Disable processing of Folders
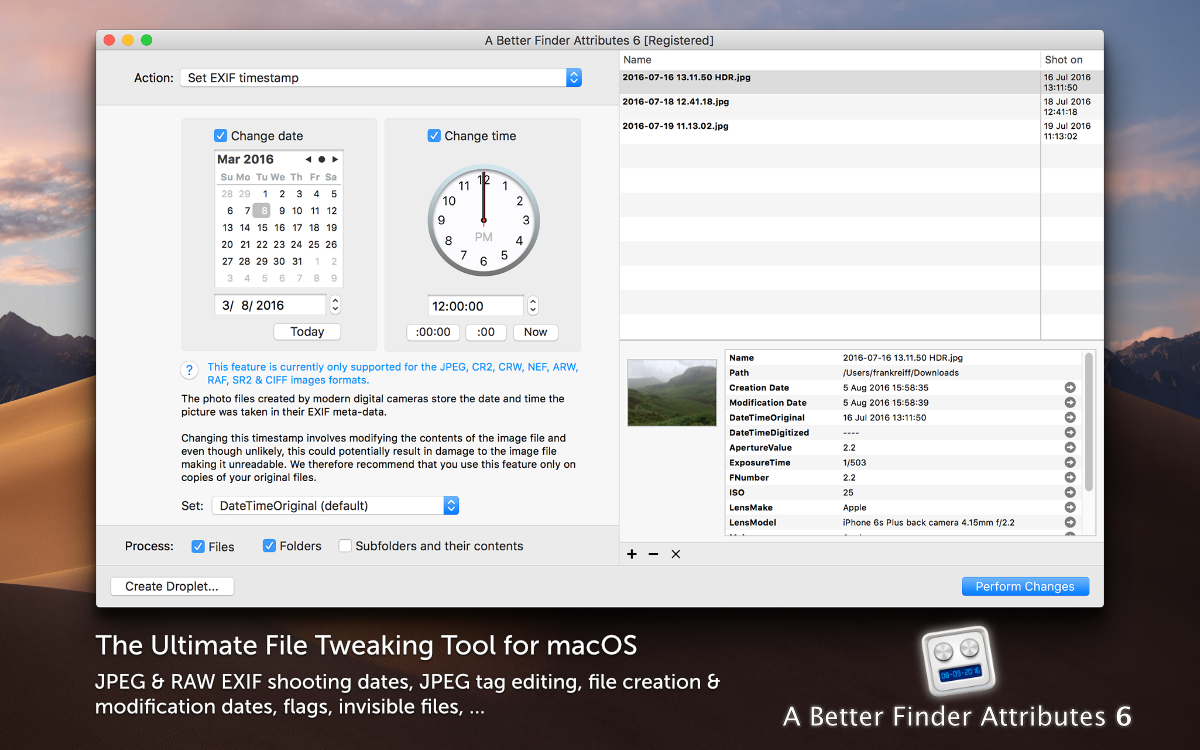This screenshot has height=750, width=1200. pos(269,546)
